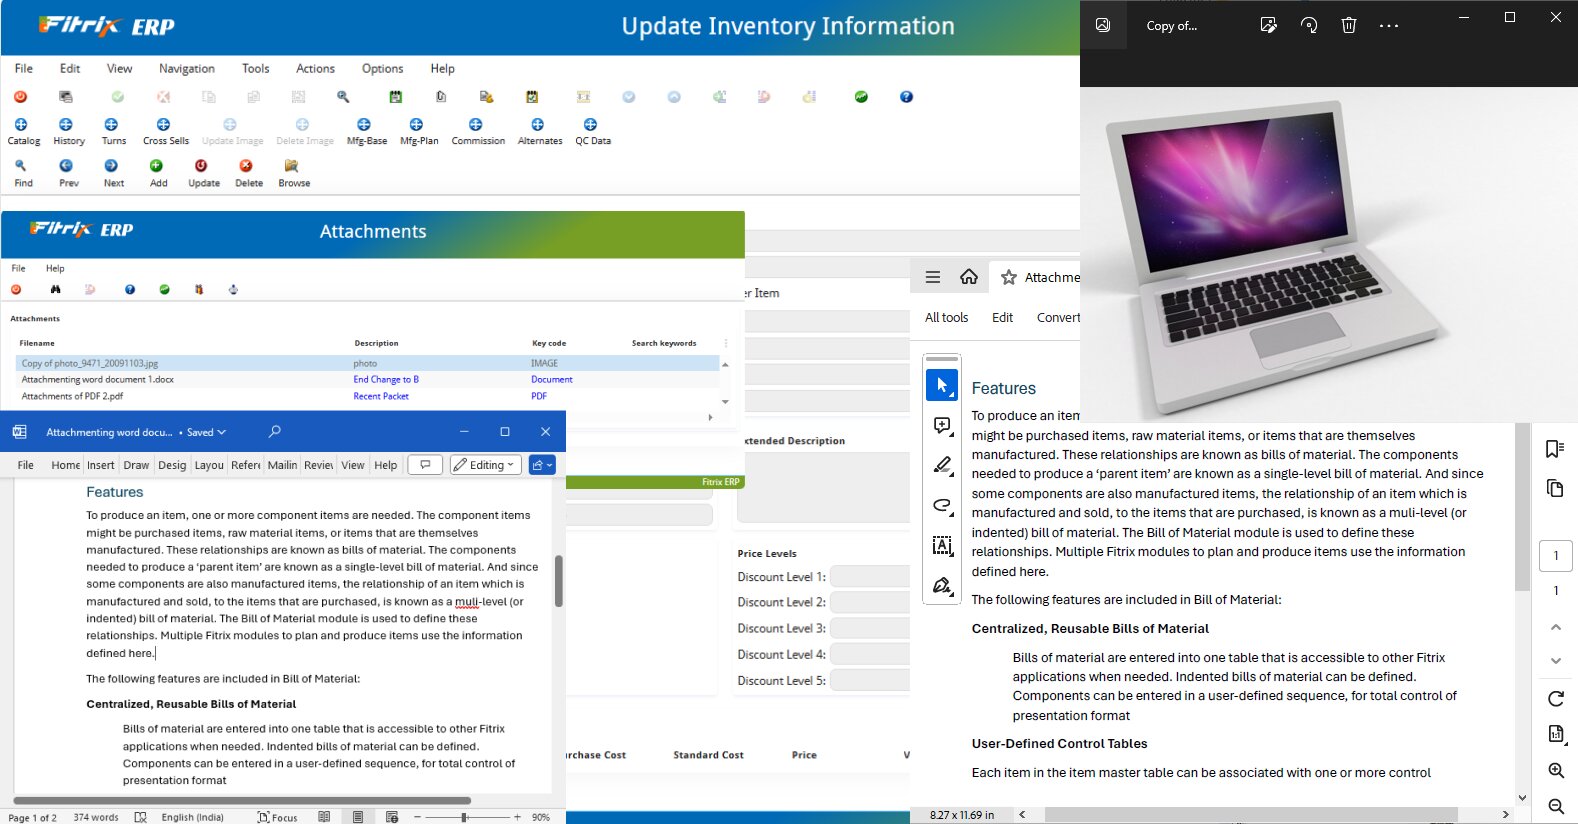This screenshot has width=1578, height=824.
Task: Open the Navigation menu in Fitrix ERP
Action: point(186,69)
